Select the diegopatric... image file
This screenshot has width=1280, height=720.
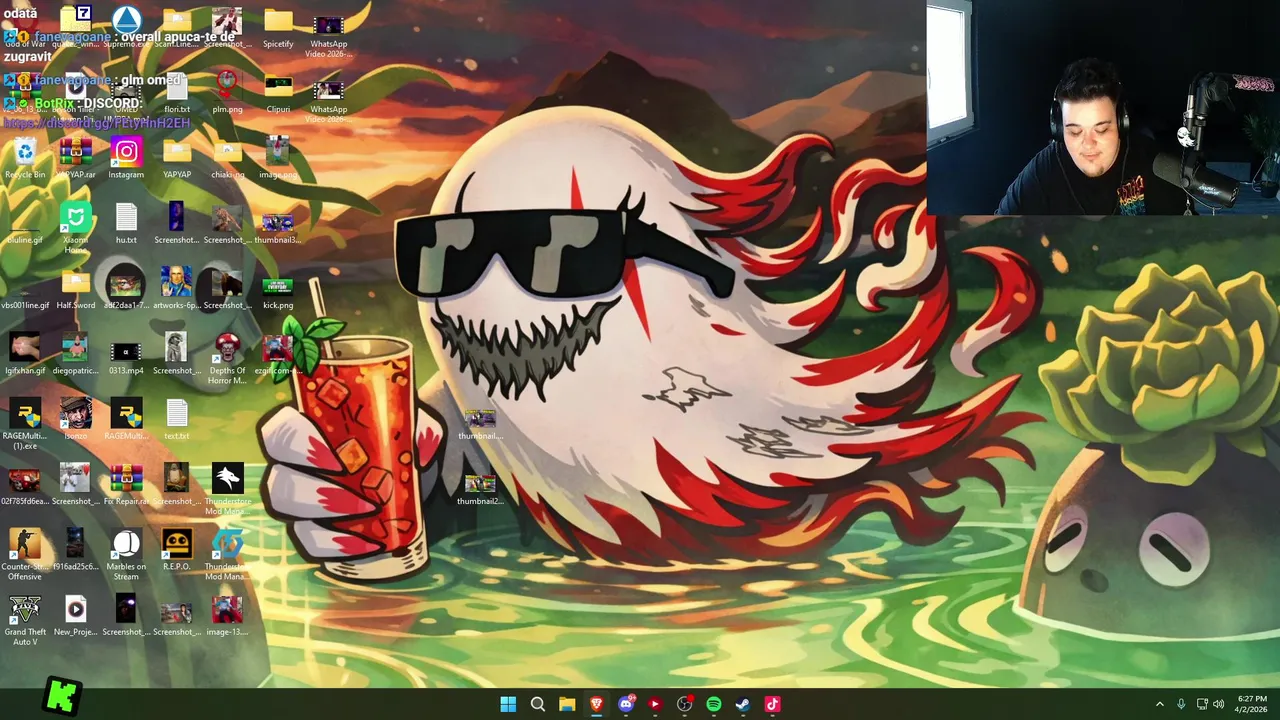click(x=75, y=355)
